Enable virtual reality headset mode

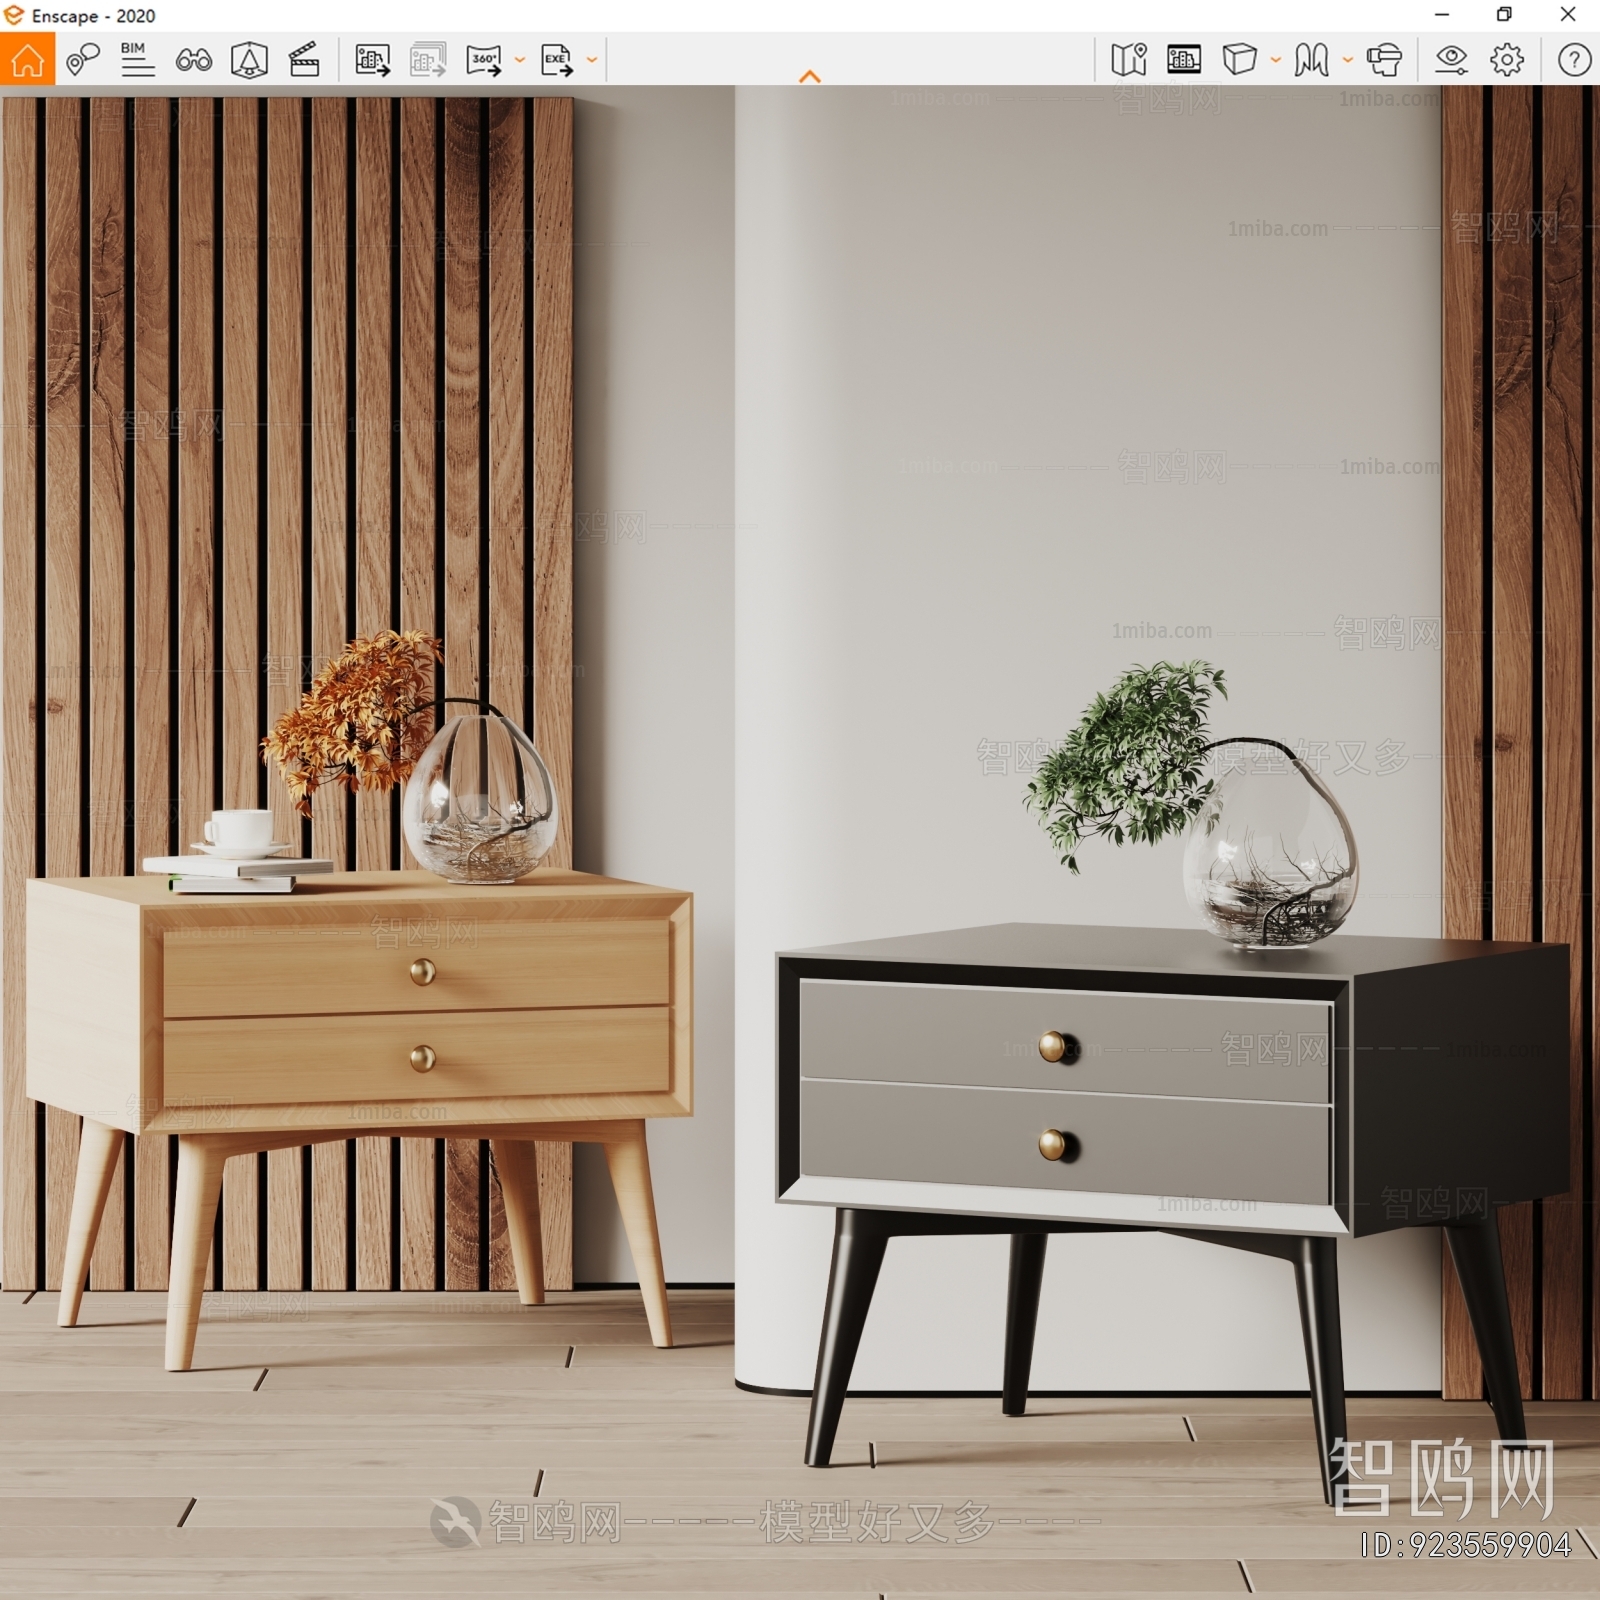[1384, 60]
